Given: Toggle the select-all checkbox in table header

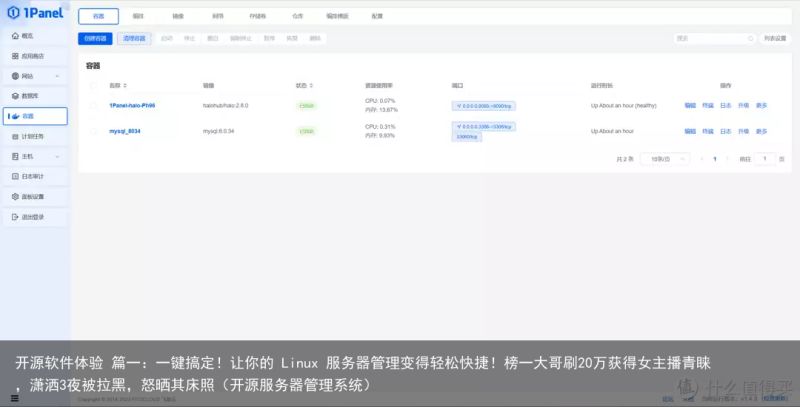Looking at the screenshot, I should click(93, 86).
